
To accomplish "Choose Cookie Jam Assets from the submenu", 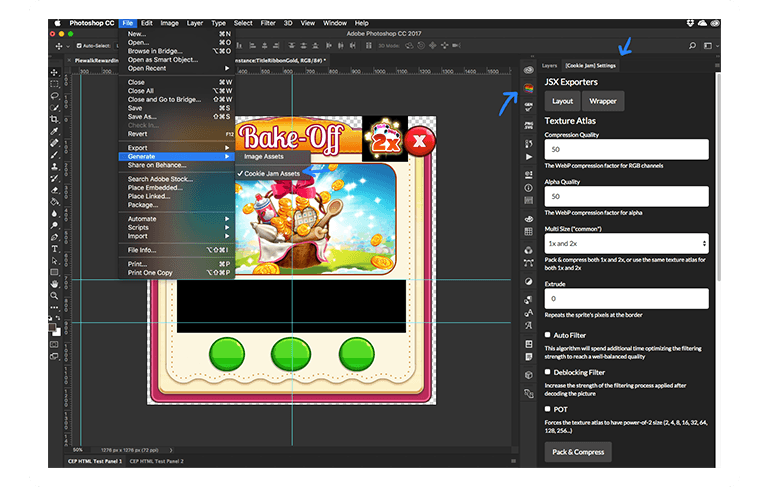I will pyautogui.click(x=271, y=173).
